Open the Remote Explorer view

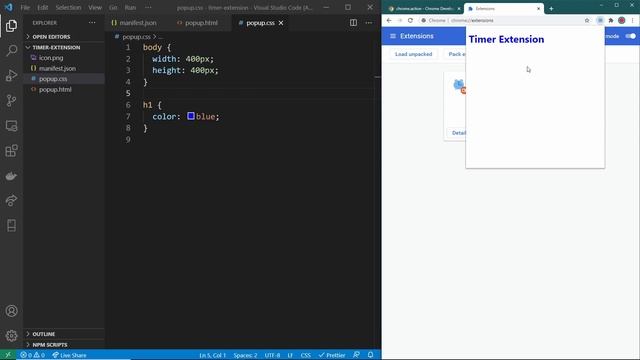[x=11, y=126]
